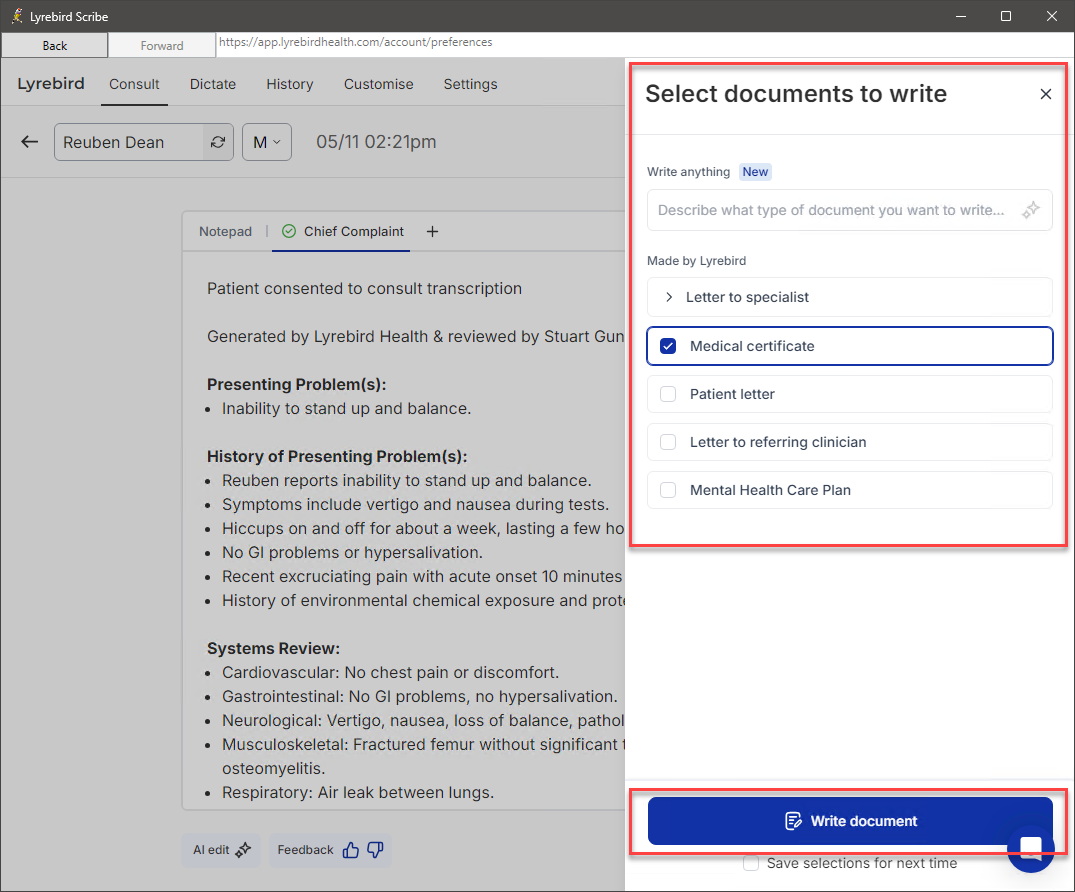The height and width of the screenshot is (892, 1075).
Task: Click the New badge beside Write anything
Action: coord(755,172)
